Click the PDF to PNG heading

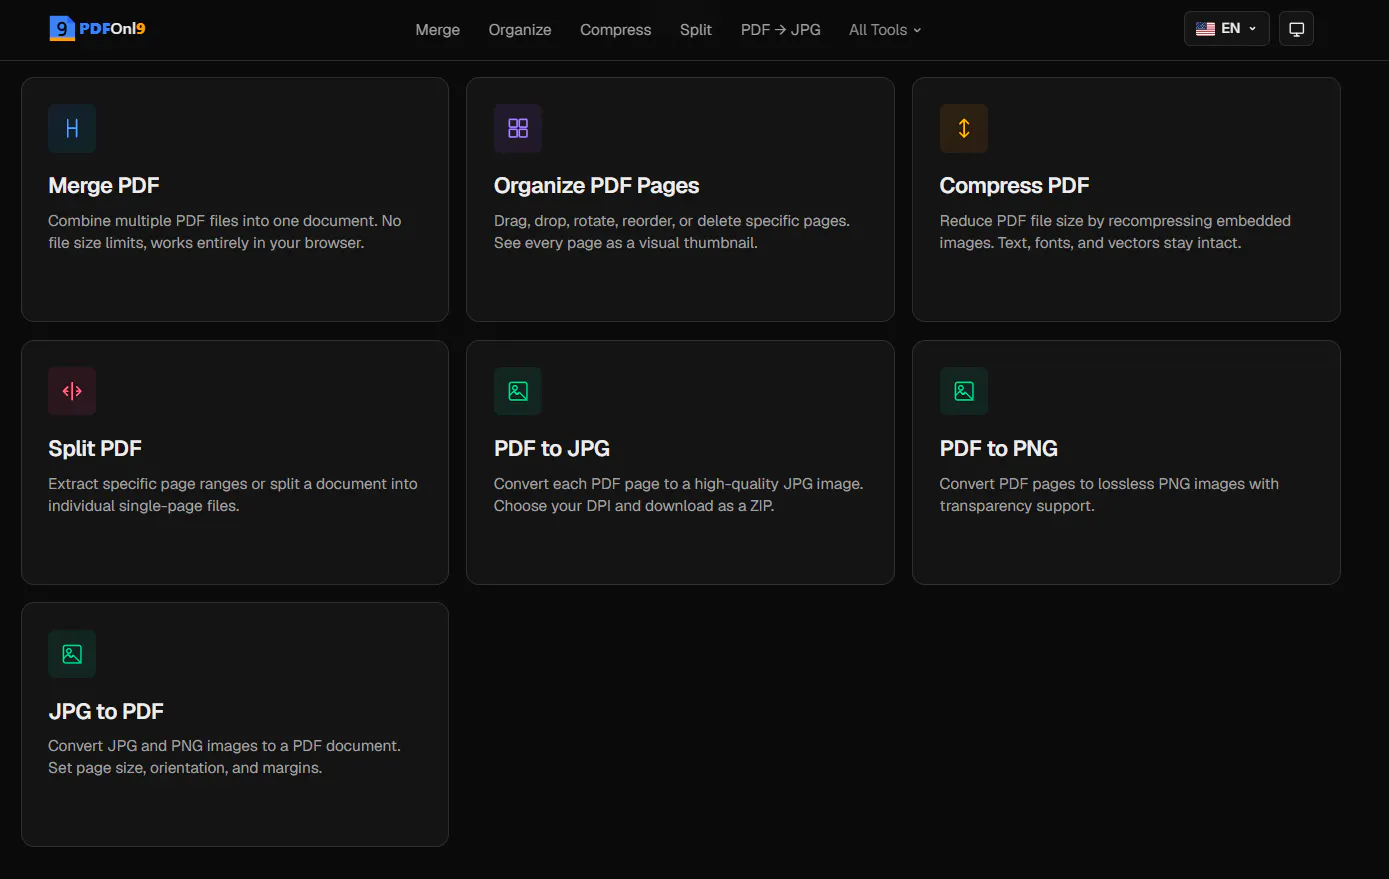tap(999, 449)
